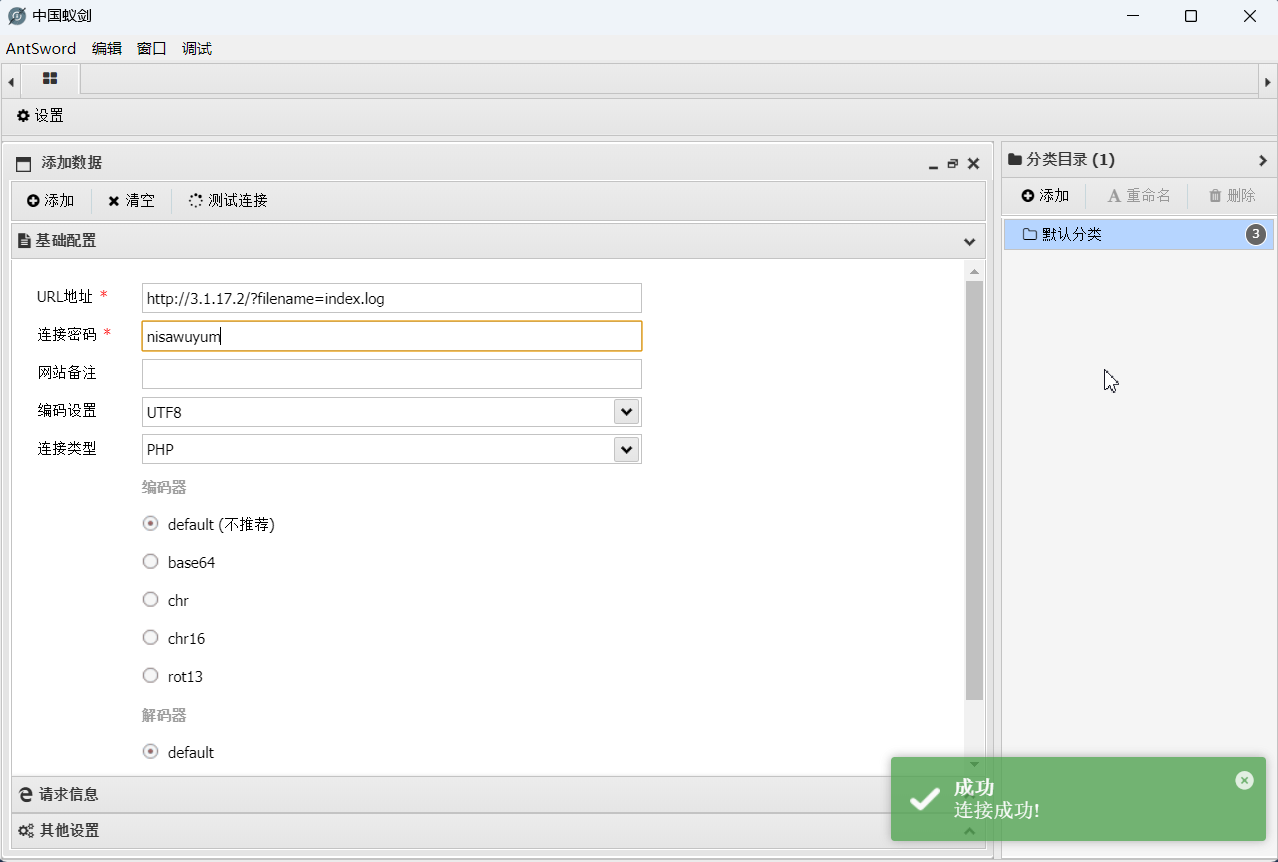Select the base64 encoder option
Image resolution: width=1278 pixels, height=862 pixels.
151,562
